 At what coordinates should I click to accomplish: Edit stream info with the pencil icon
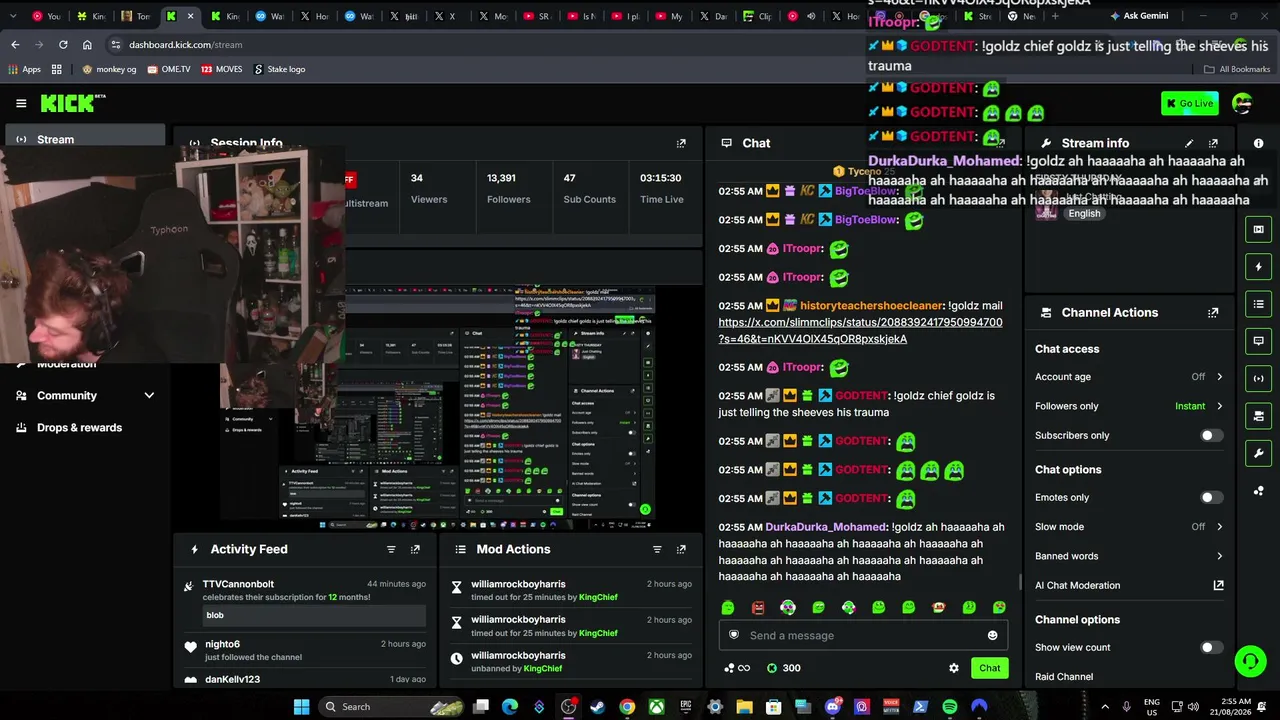coord(1189,143)
